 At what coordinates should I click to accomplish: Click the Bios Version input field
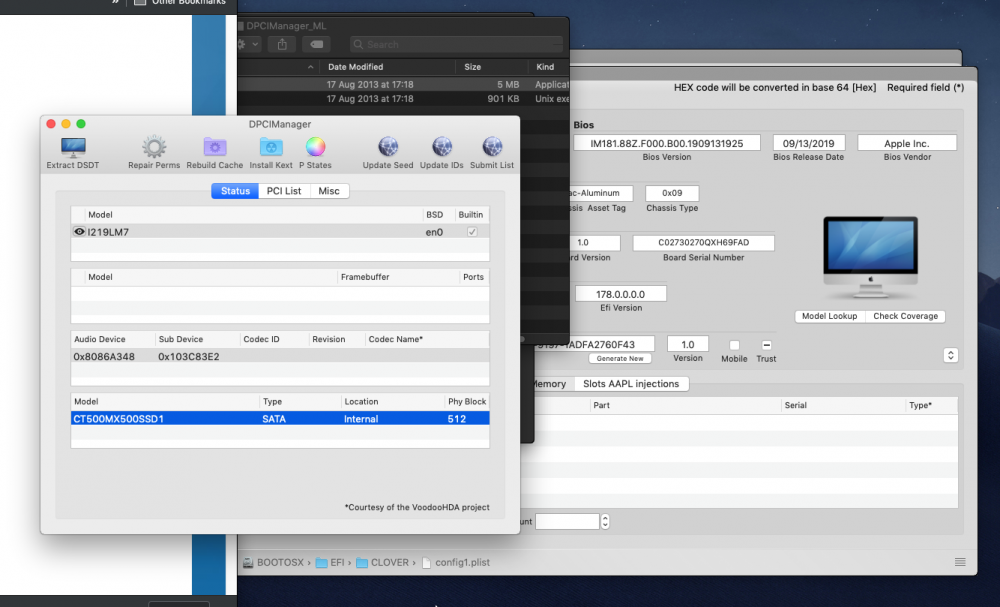coord(666,143)
